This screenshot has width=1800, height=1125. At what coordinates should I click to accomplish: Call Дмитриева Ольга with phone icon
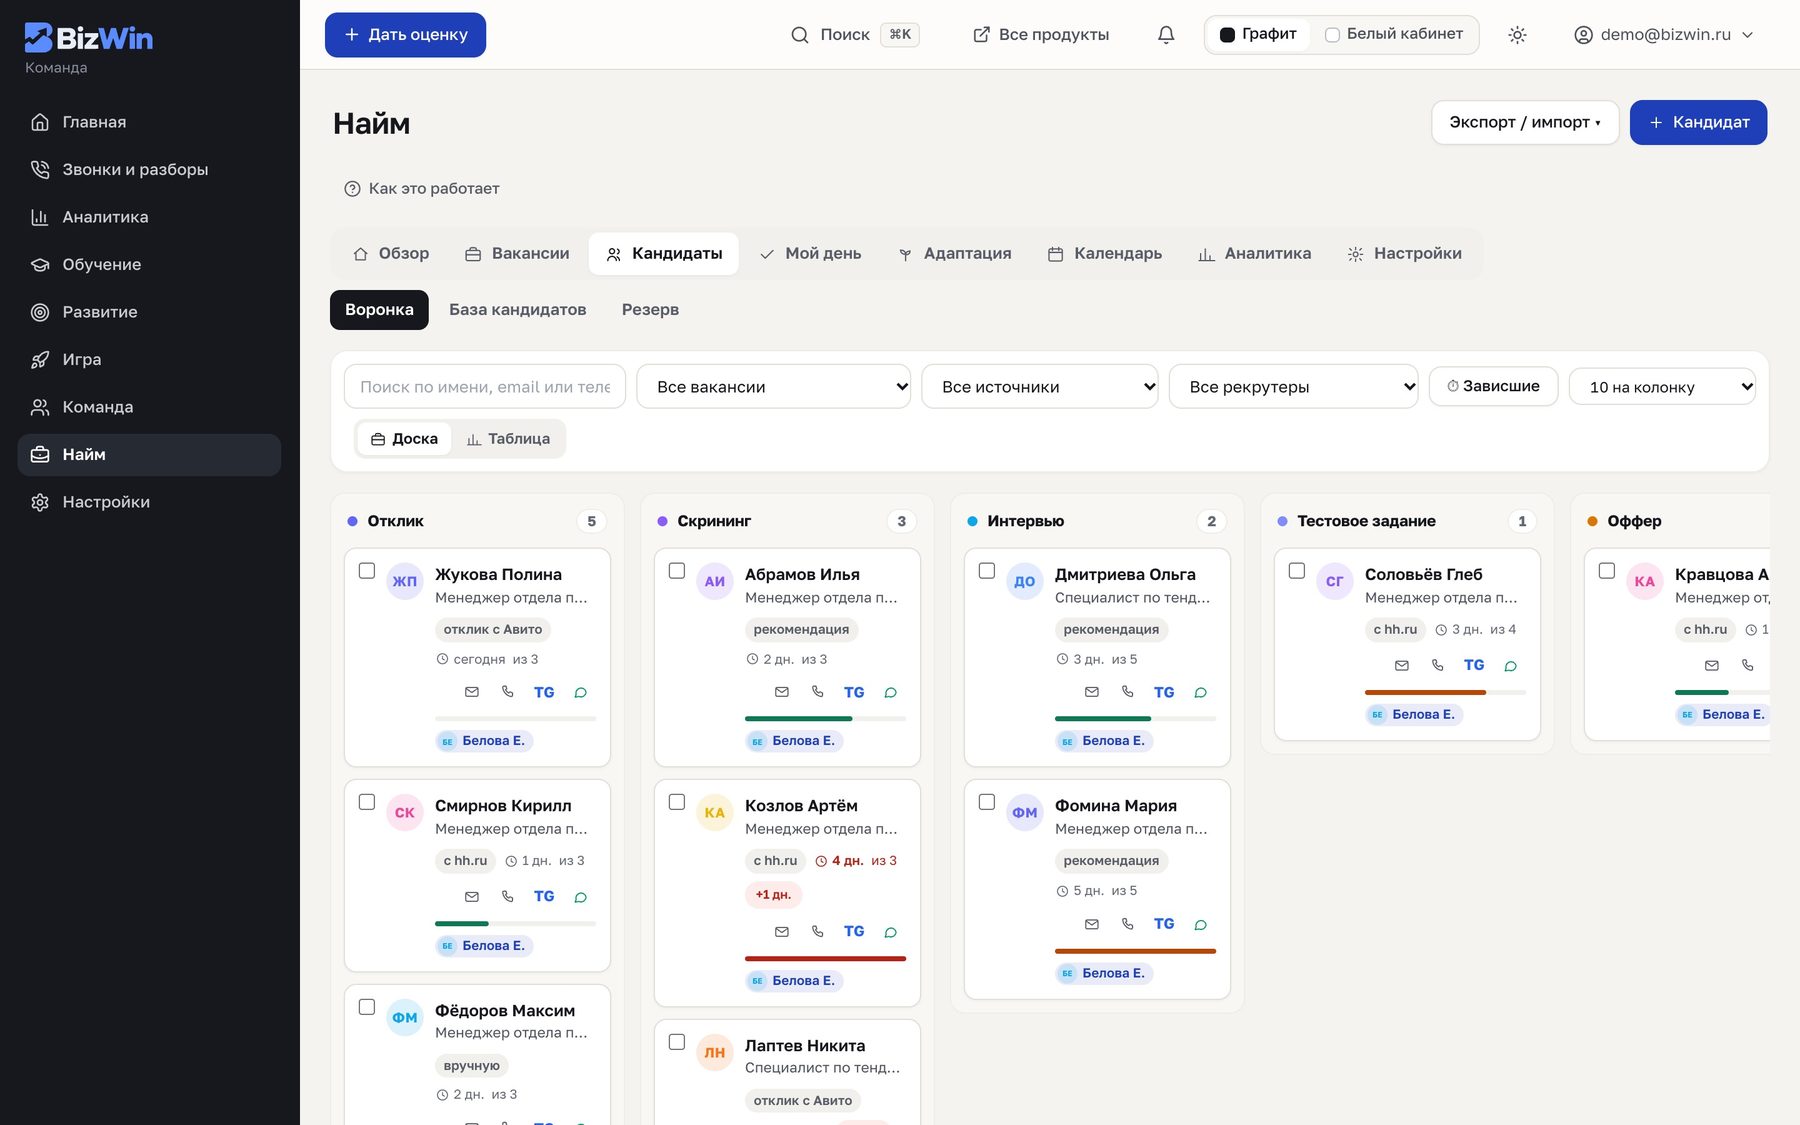tap(1128, 692)
